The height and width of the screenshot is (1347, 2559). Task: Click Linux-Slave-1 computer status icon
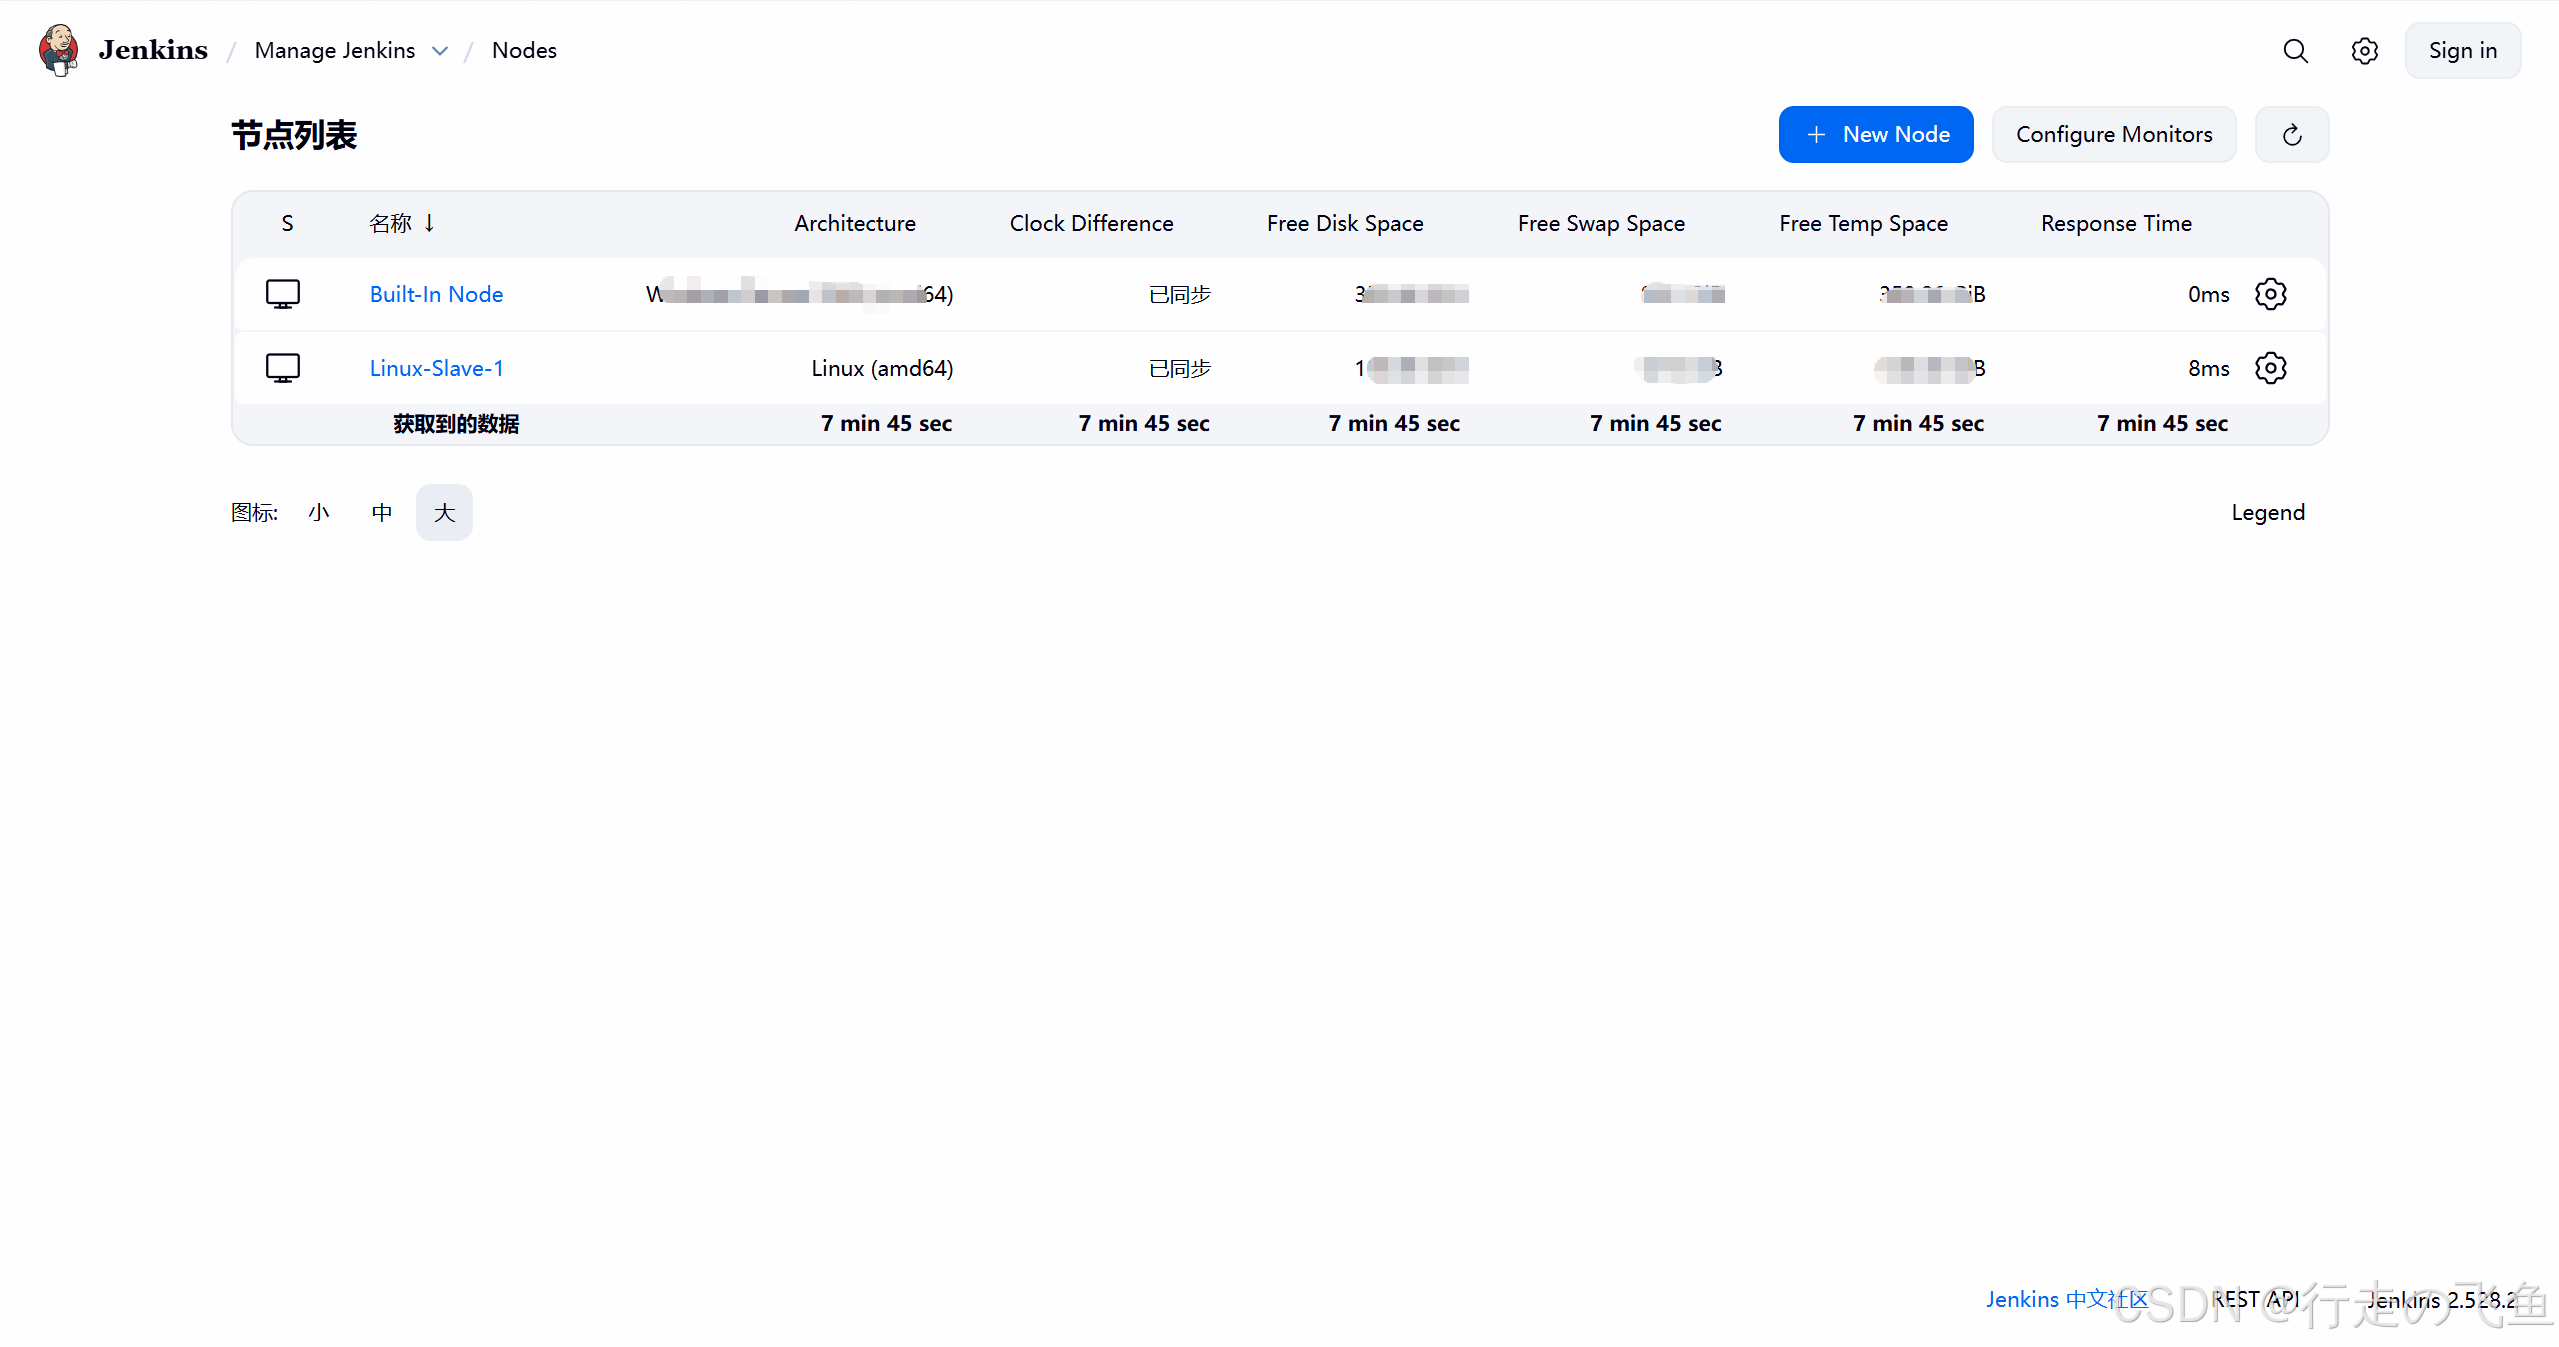click(x=283, y=368)
